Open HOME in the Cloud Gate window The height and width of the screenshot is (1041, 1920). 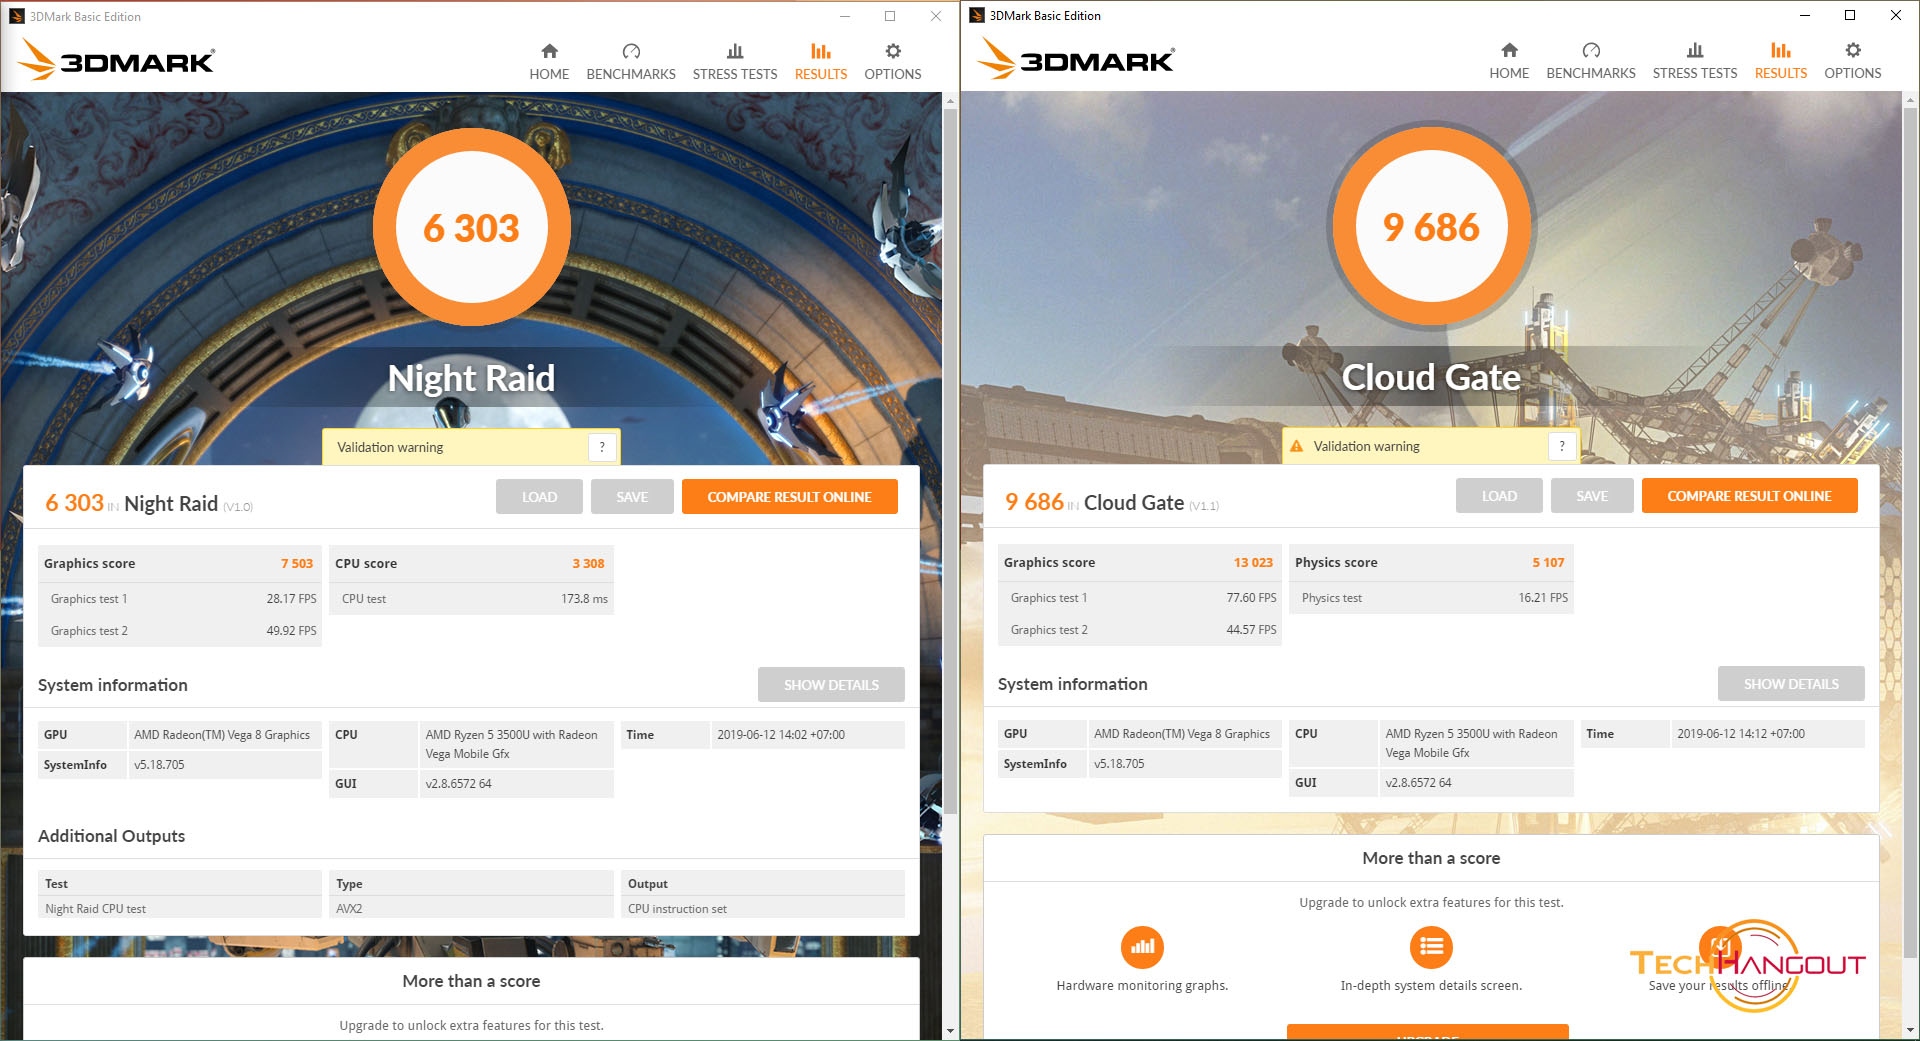pos(1509,61)
